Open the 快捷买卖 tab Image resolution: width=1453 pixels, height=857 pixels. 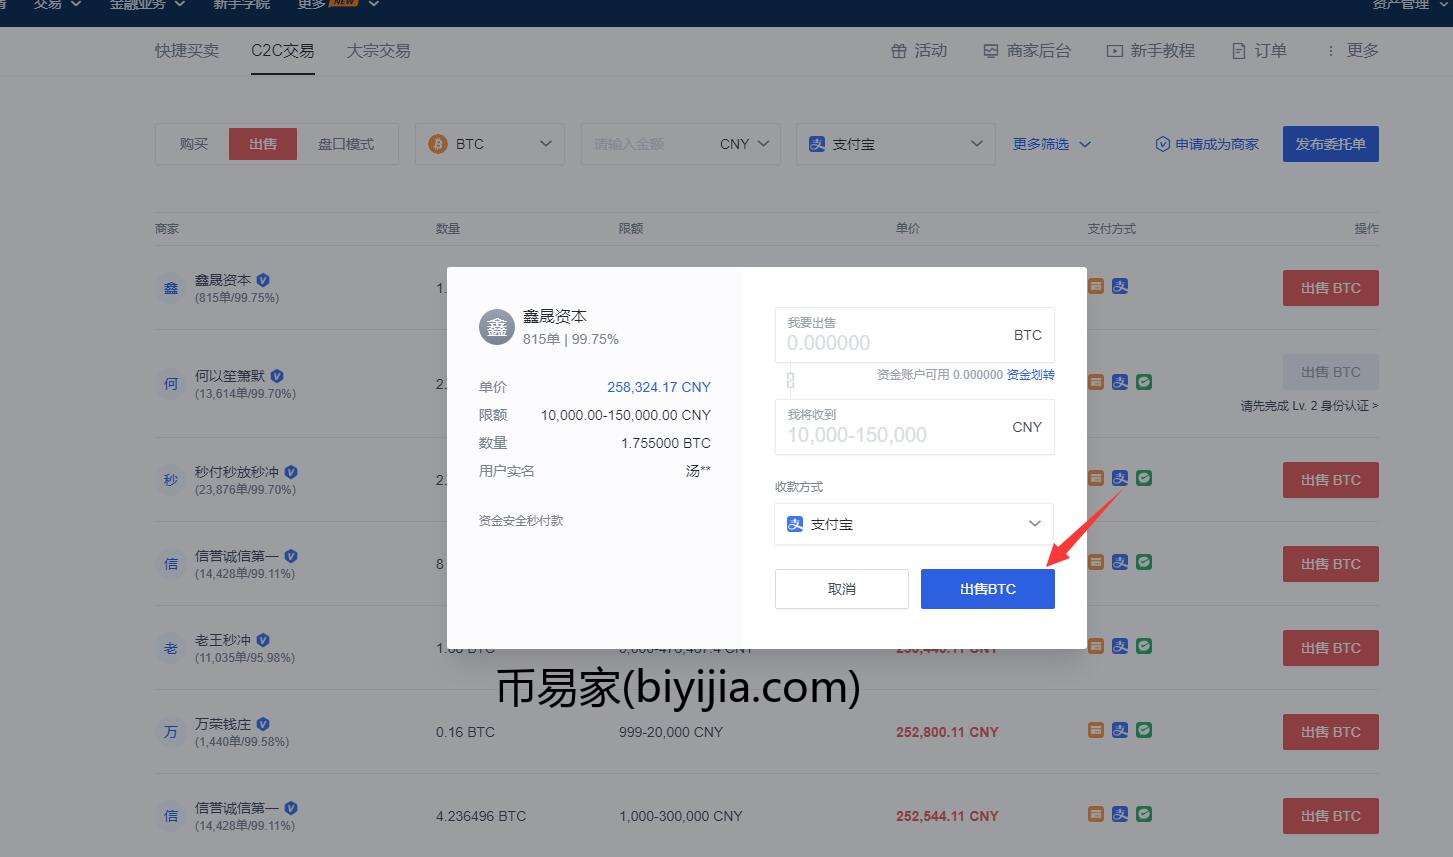click(x=187, y=51)
